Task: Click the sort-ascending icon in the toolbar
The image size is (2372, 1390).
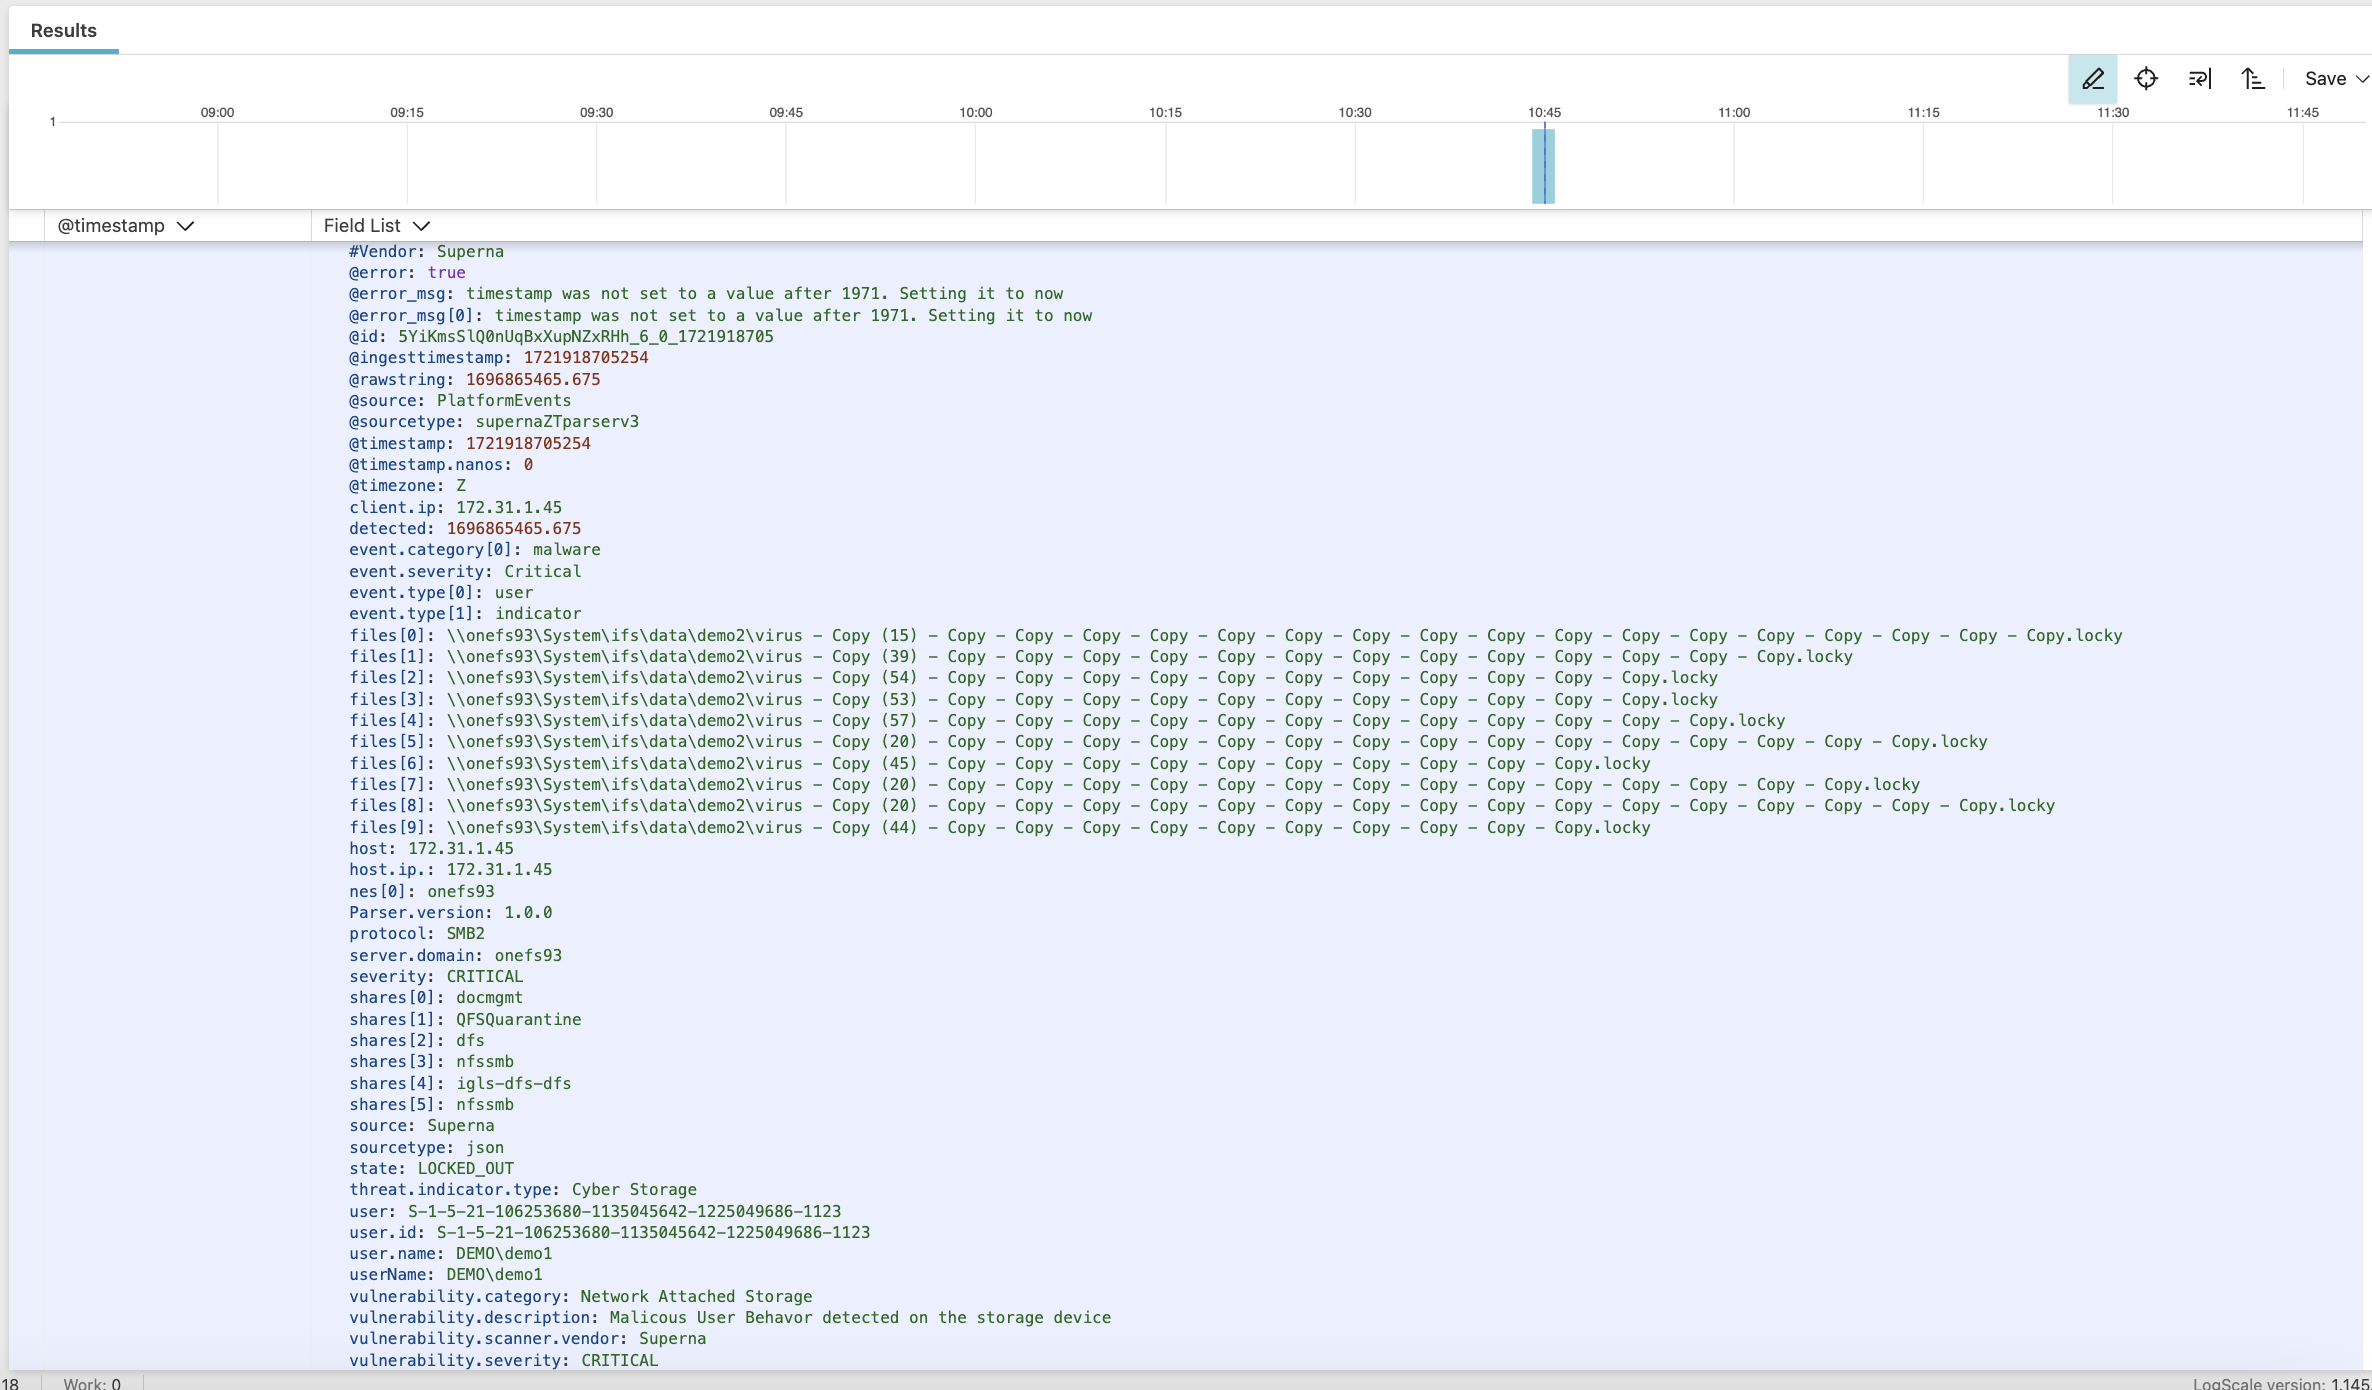Action: pos(2254,78)
